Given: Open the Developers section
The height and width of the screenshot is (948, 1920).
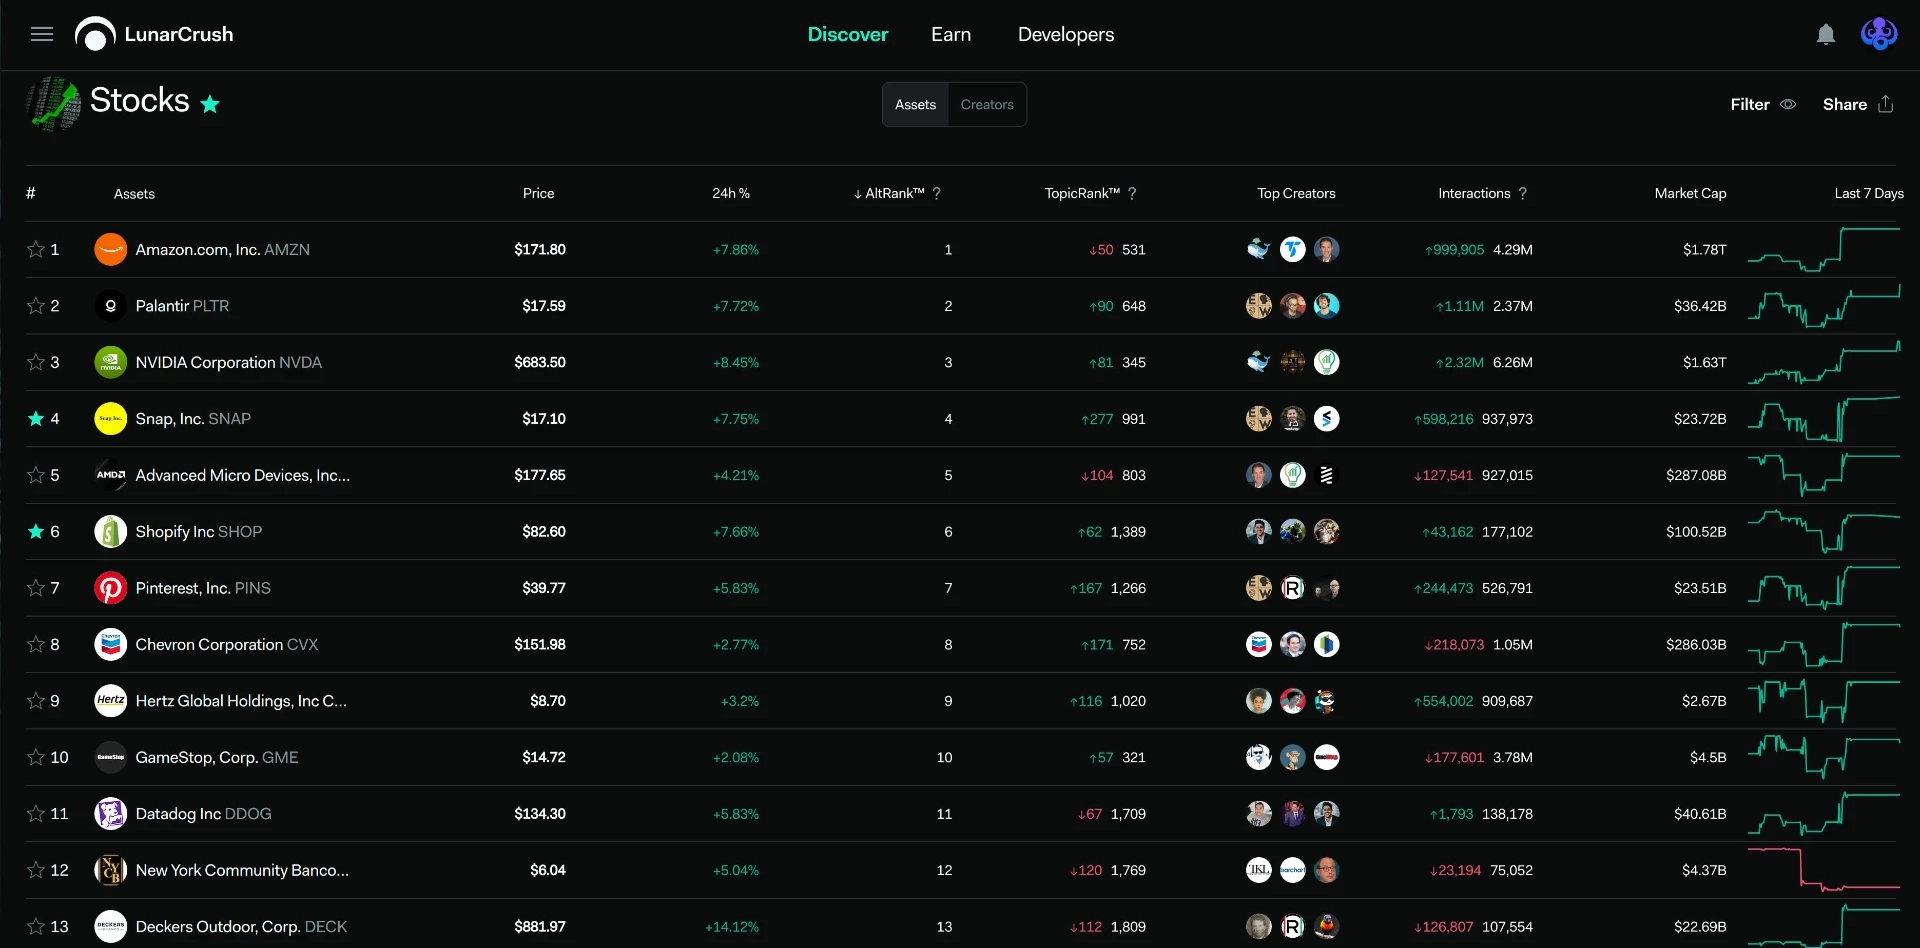Looking at the screenshot, I should [1066, 35].
